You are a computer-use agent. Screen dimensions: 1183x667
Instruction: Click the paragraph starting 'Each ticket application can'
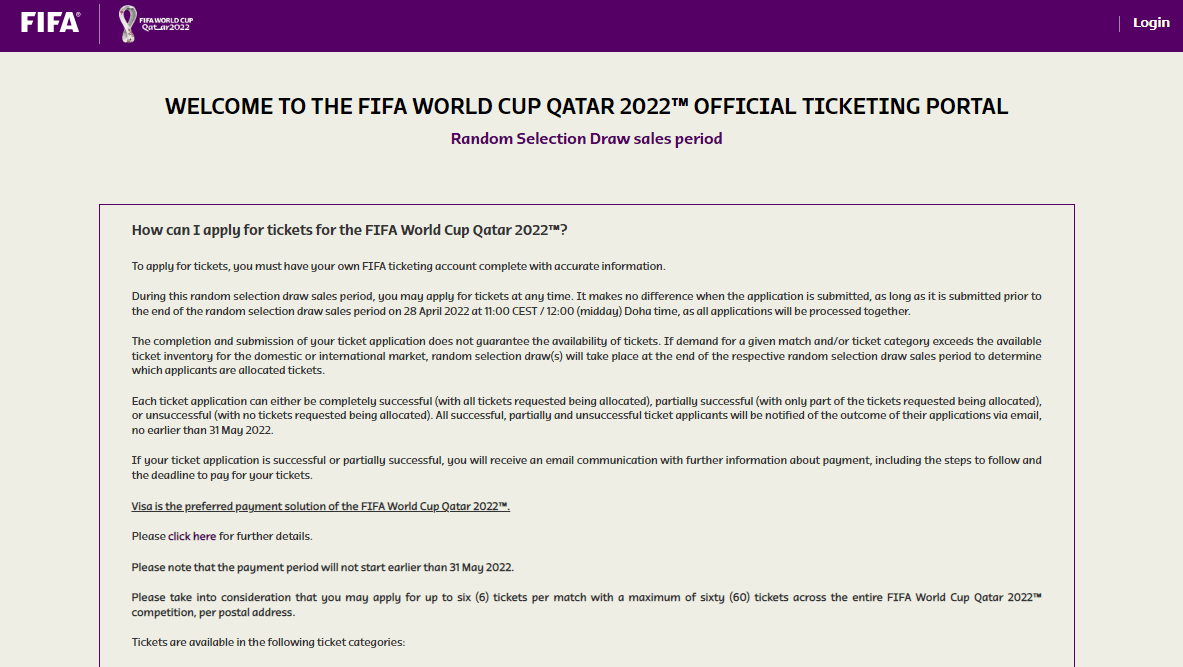coord(586,416)
